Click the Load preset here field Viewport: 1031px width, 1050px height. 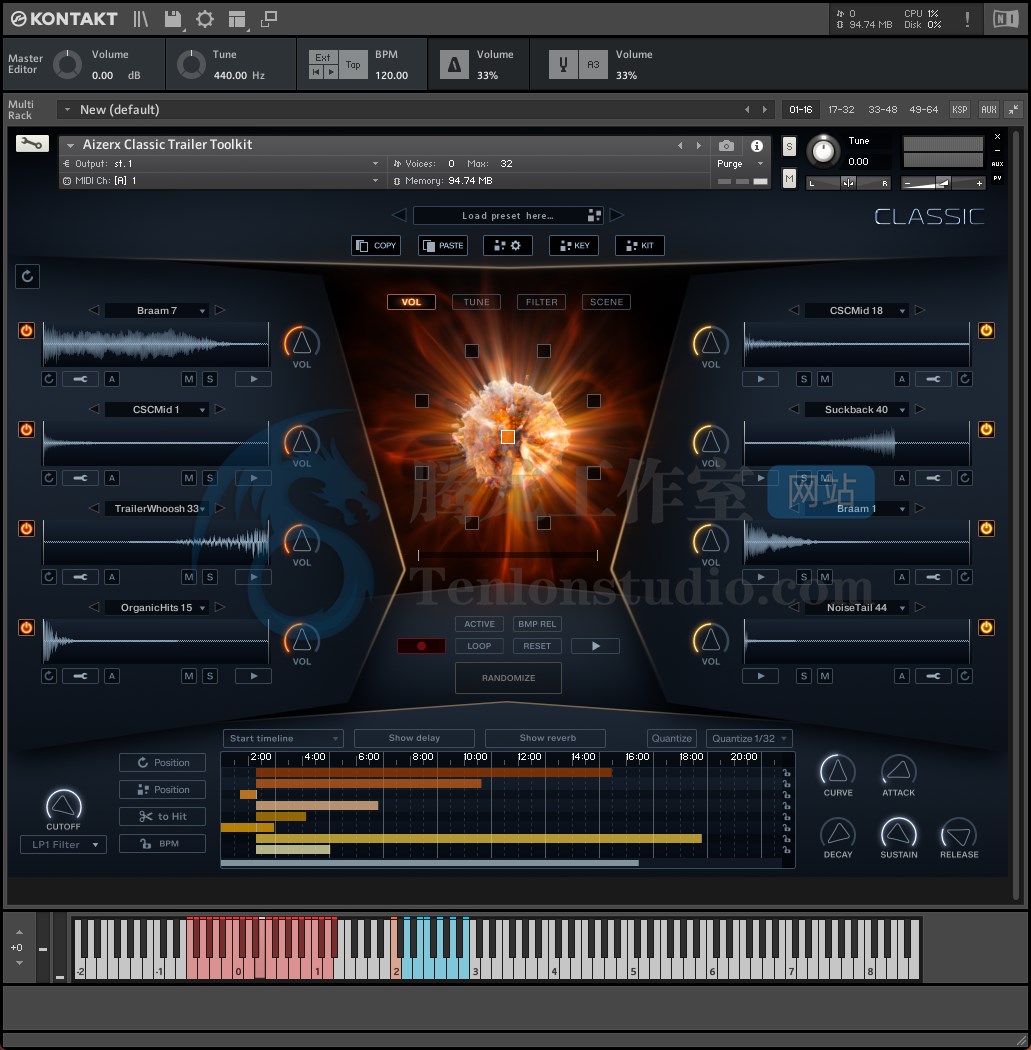point(507,215)
